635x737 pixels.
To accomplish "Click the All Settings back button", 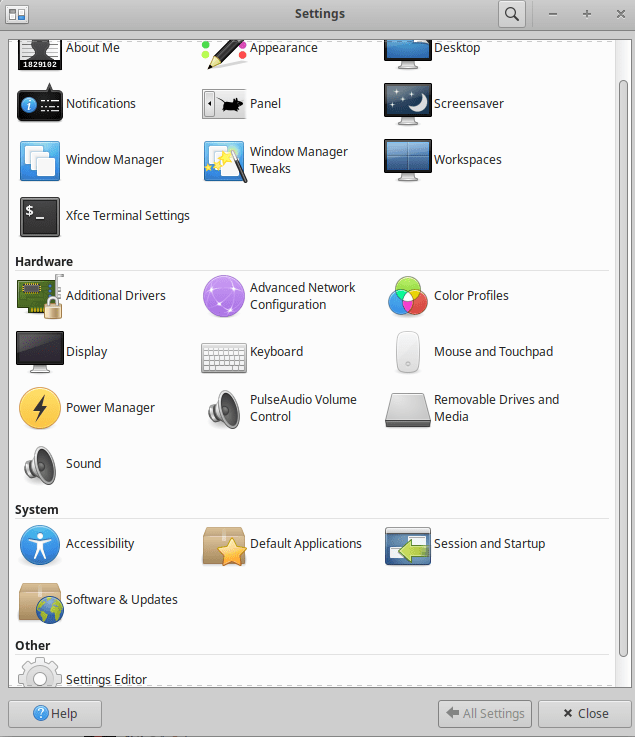I will click(x=485, y=713).
